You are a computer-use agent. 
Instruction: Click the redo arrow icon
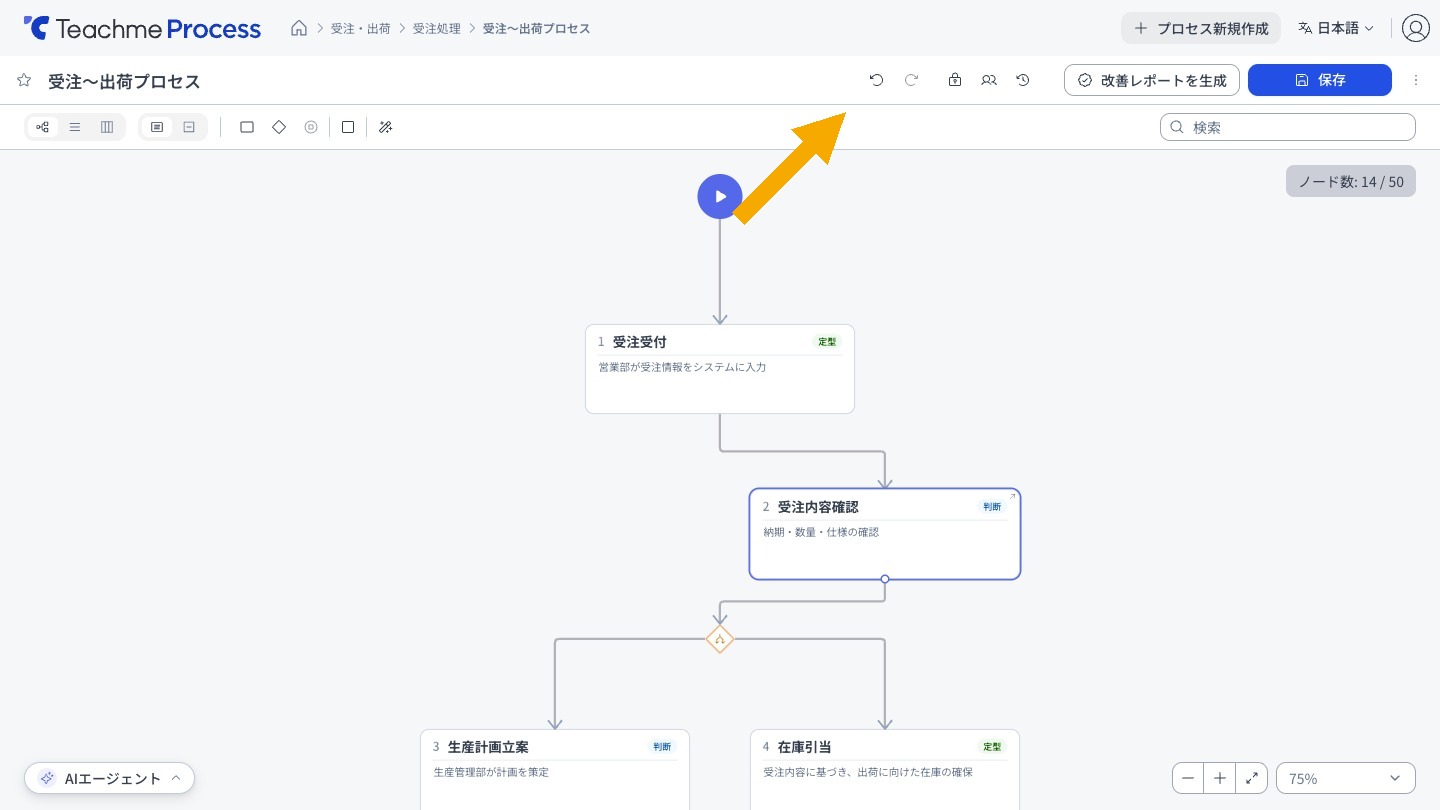tap(911, 80)
